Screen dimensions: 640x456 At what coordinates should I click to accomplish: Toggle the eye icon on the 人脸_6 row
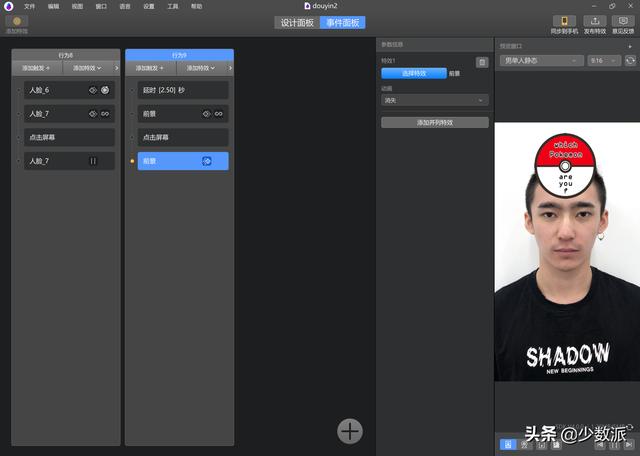click(93, 90)
